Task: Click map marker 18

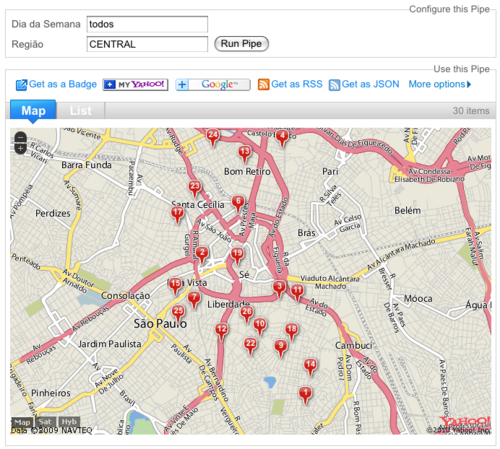Action: 292,329
